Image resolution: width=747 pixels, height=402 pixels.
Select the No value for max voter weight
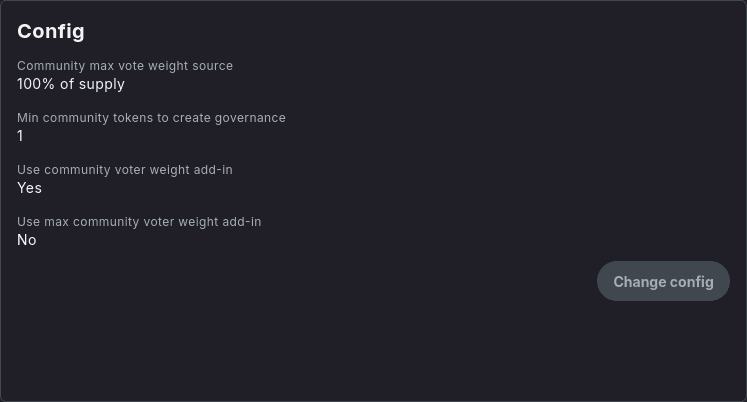(27, 240)
